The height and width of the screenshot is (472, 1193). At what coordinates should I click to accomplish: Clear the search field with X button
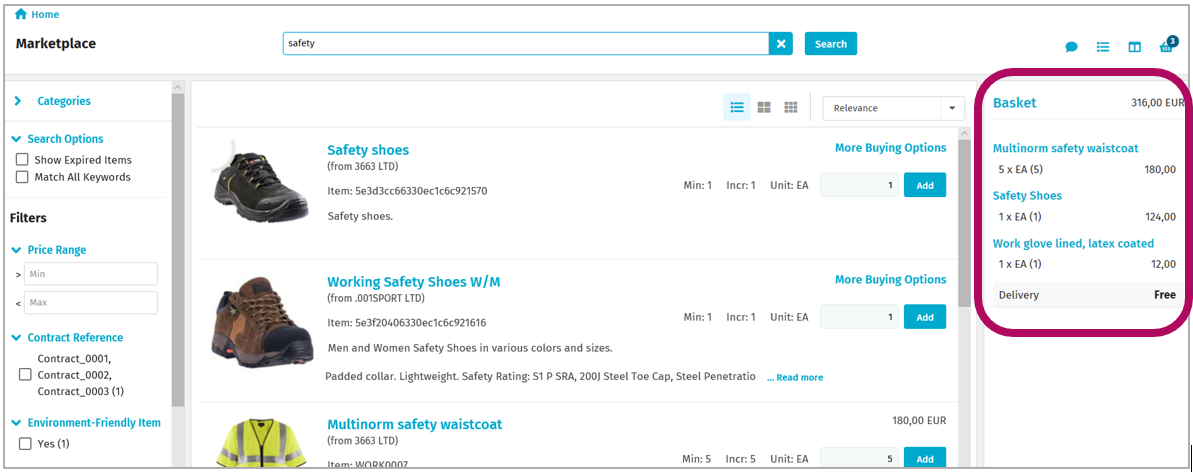point(781,44)
